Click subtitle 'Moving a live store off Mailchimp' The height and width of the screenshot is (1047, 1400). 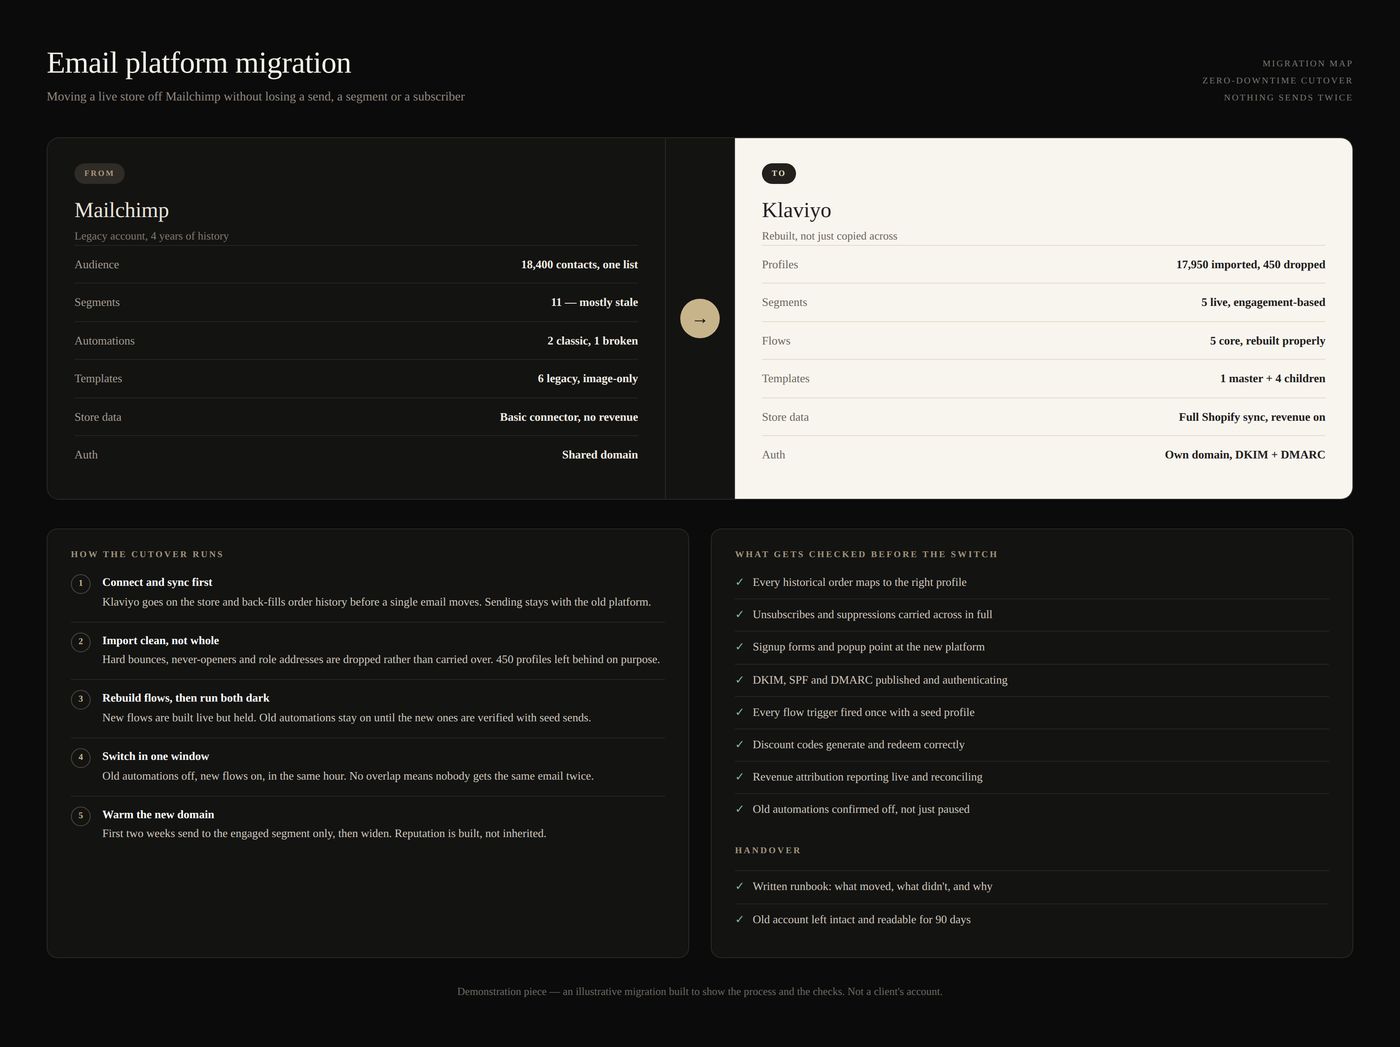256,97
